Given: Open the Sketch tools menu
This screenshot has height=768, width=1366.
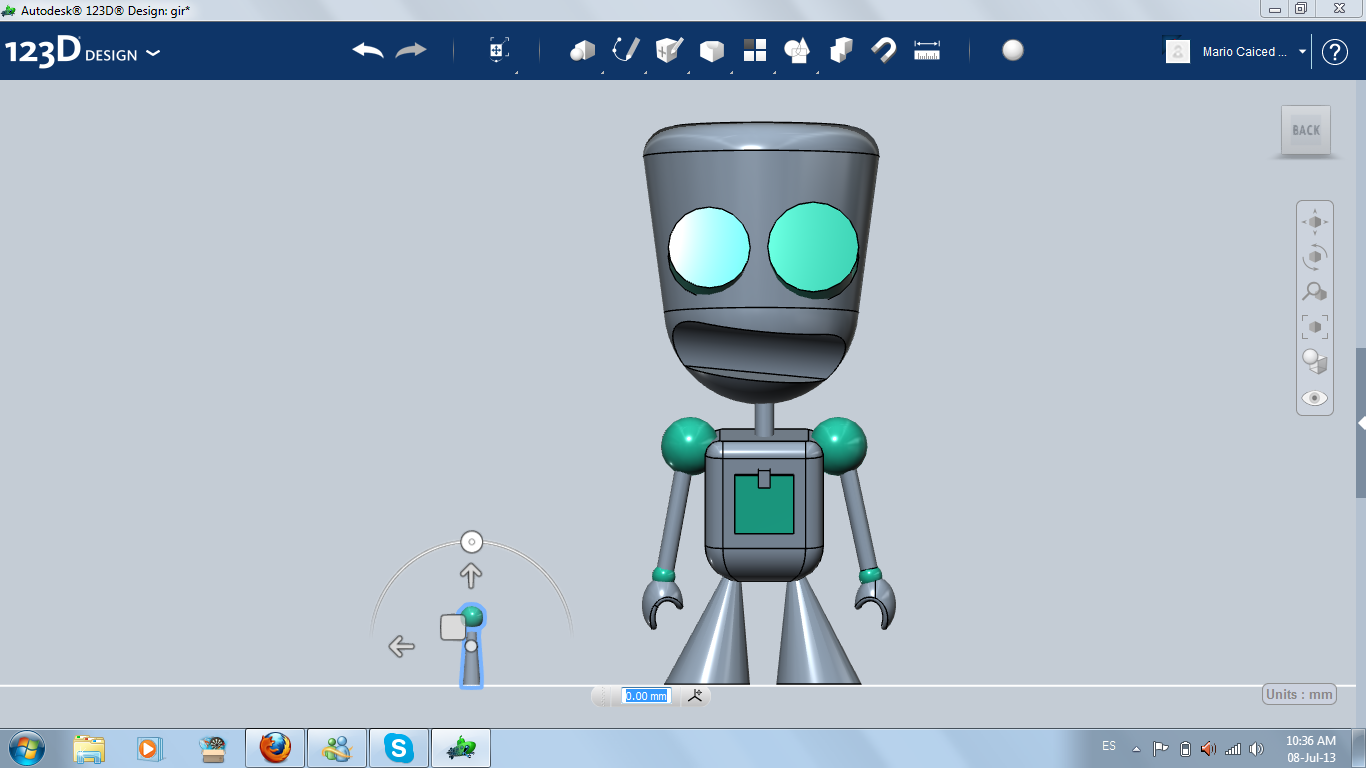Looking at the screenshot, I should (626, 50).
